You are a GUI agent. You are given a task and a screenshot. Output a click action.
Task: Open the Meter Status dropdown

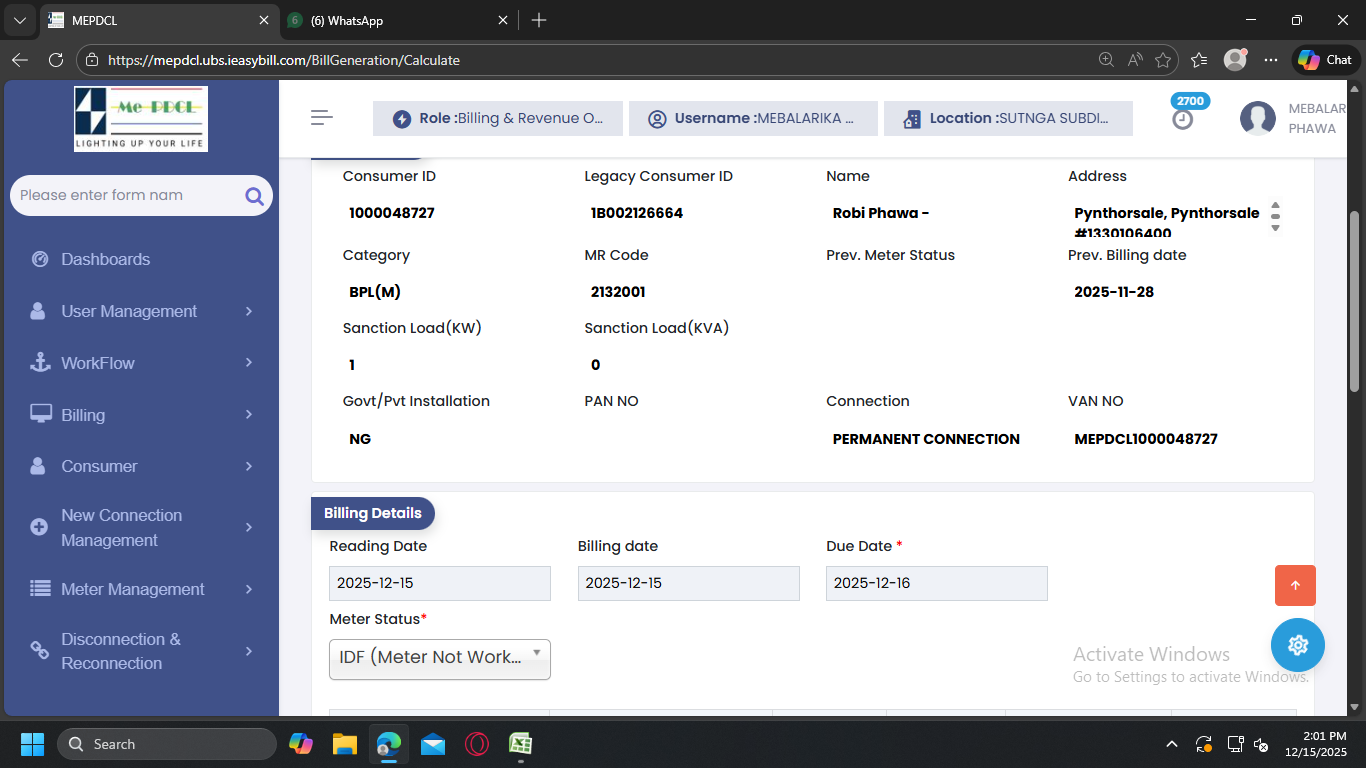[439, 658]
